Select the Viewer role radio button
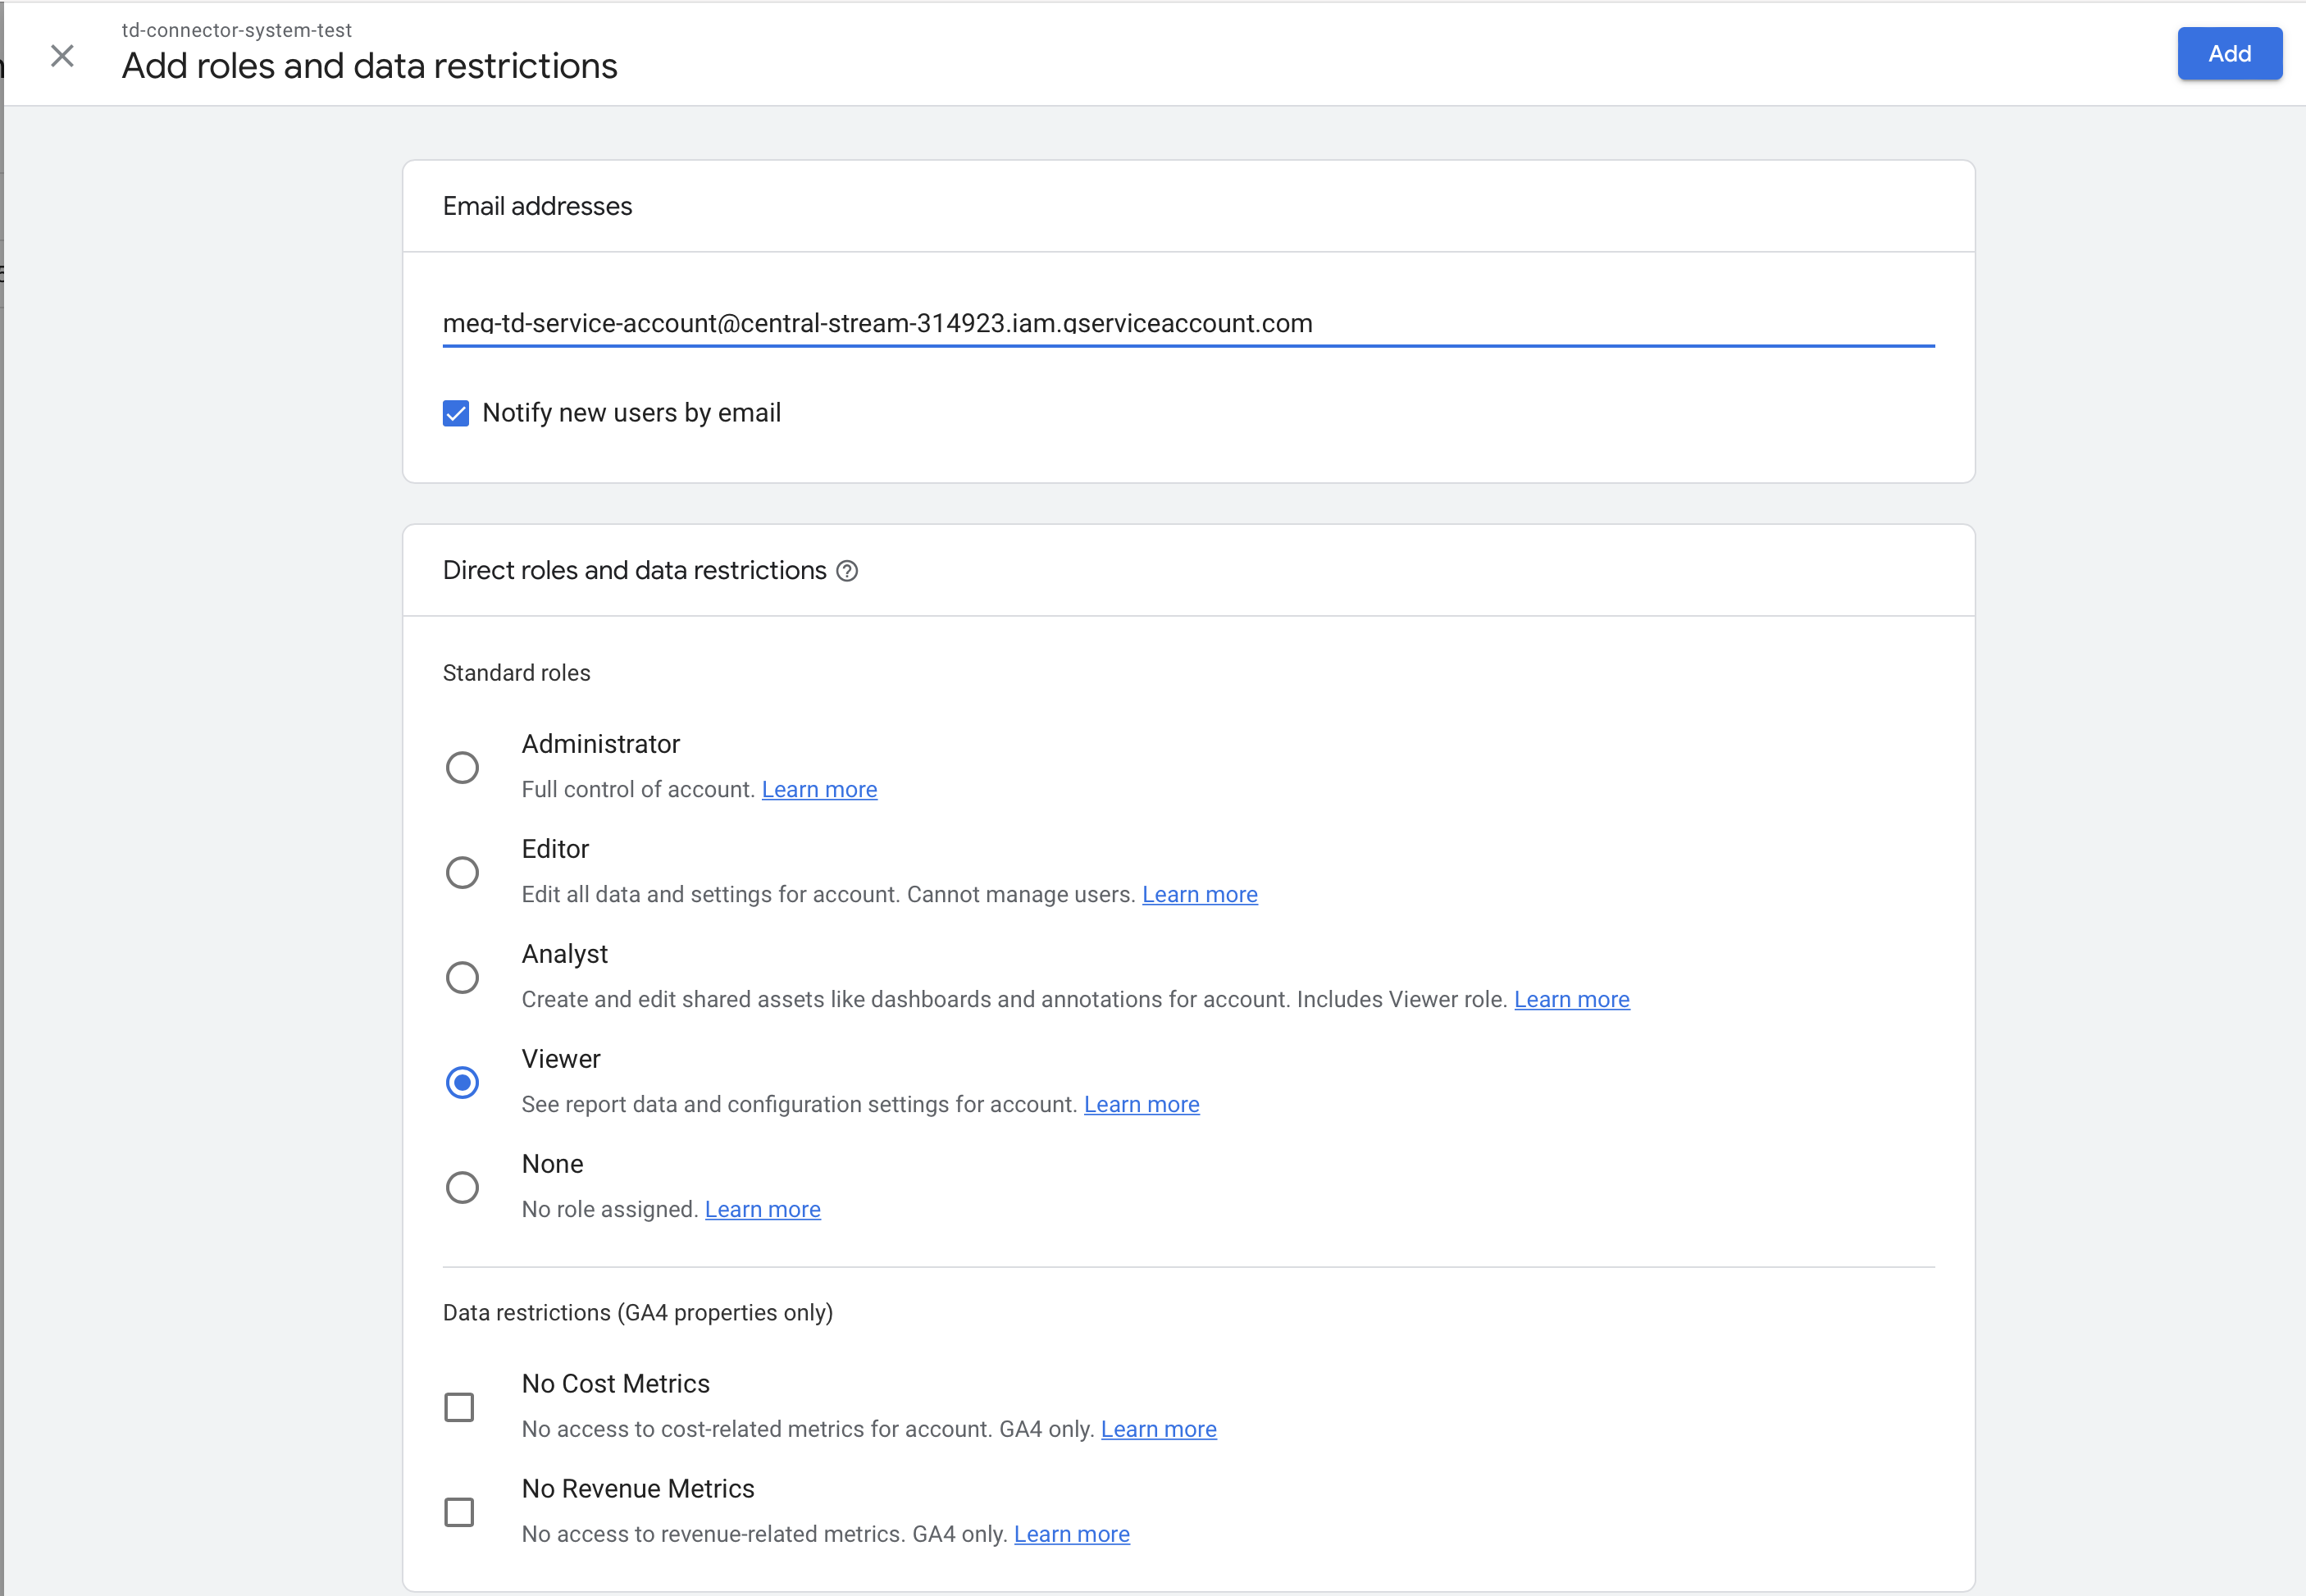 coord(462,1083)
